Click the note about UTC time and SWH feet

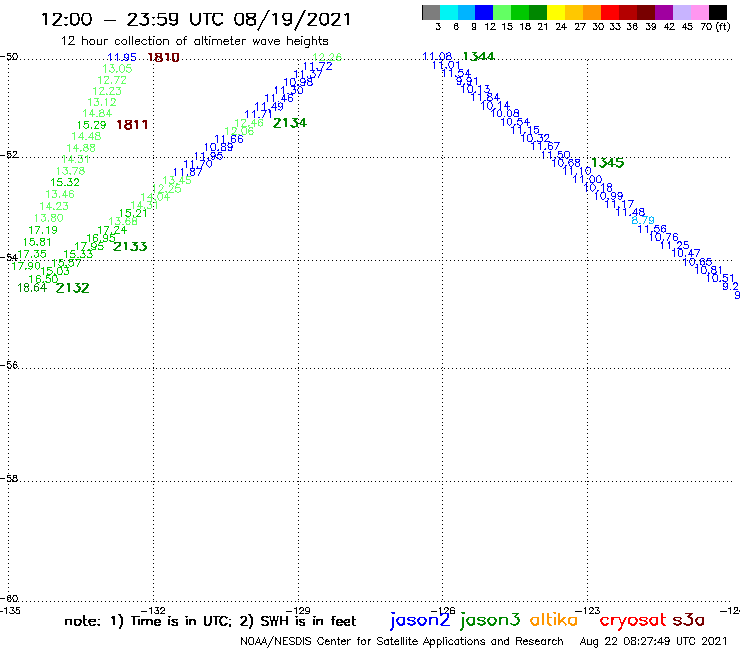210,621
